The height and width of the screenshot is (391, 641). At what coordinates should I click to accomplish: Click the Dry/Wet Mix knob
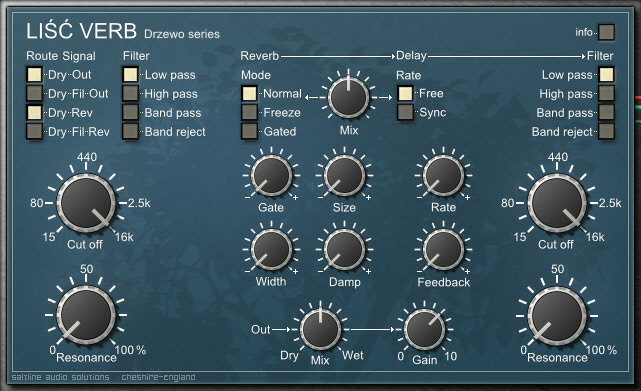click(320, 330)
